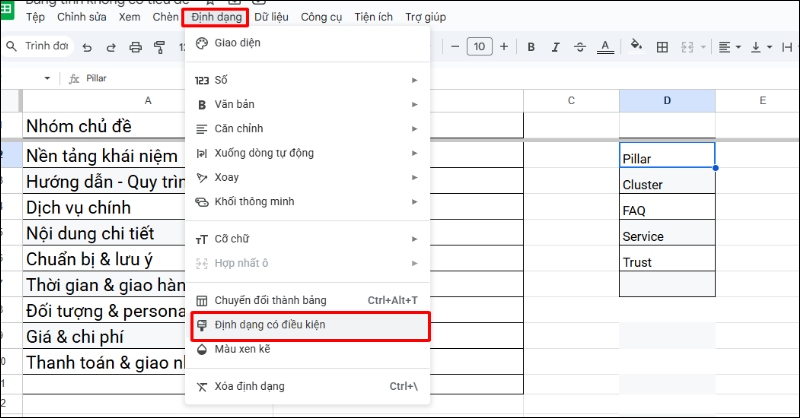Select Xóa định dạng
800x418 pixels.
tap(308, 386)
